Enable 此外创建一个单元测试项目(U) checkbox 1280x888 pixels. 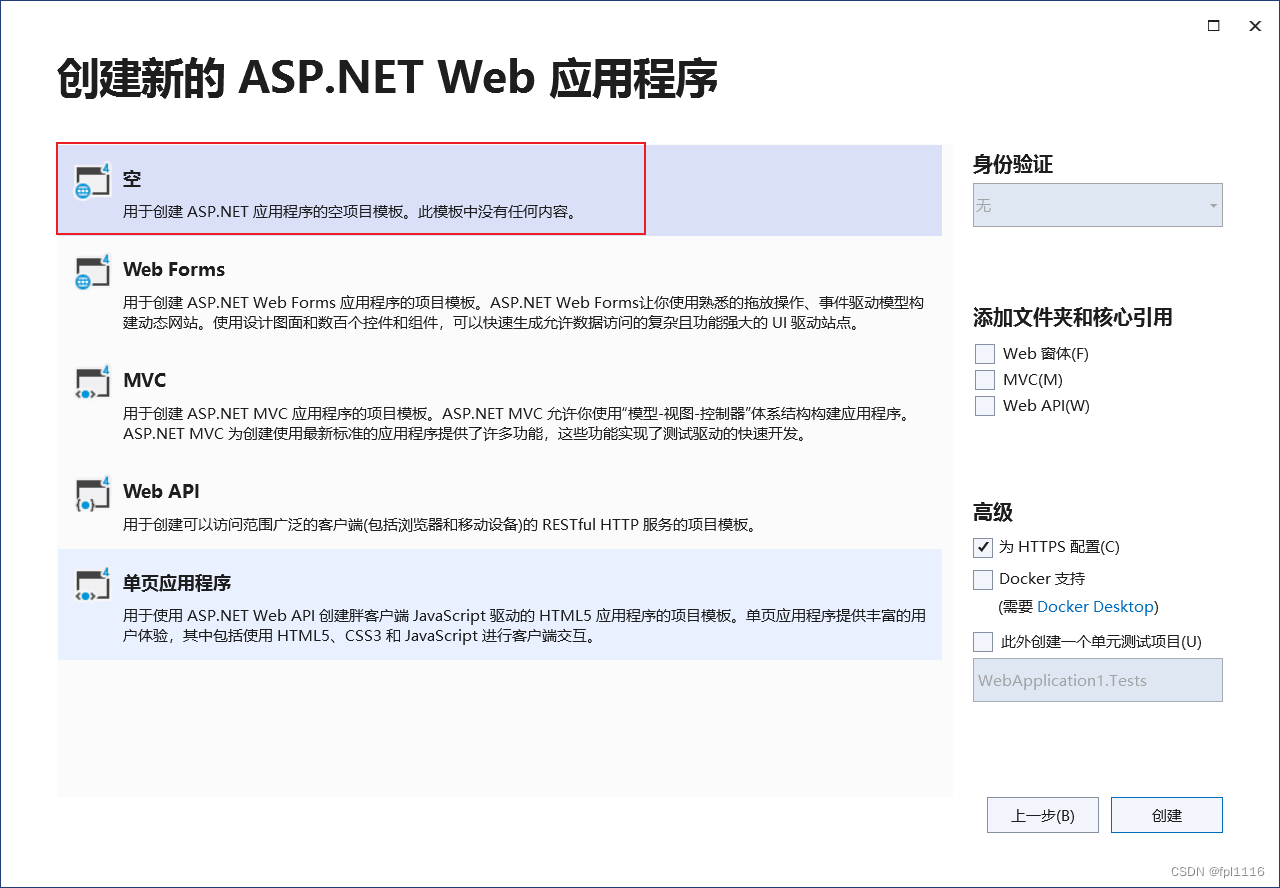[983, 642]
